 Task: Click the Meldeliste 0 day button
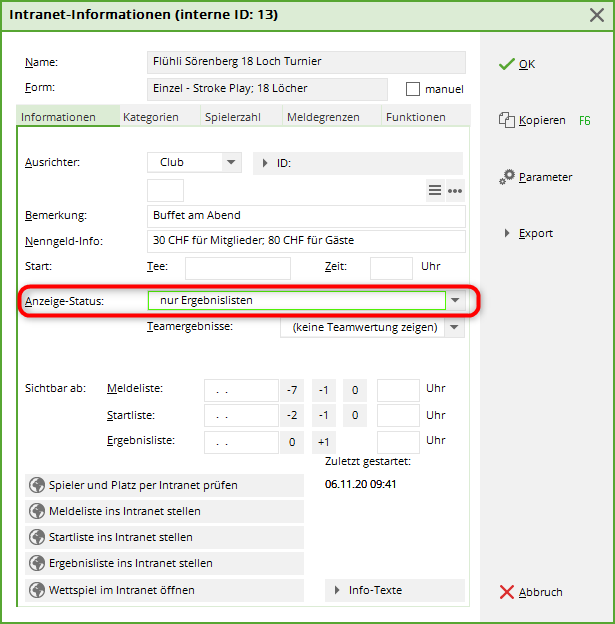355,390
